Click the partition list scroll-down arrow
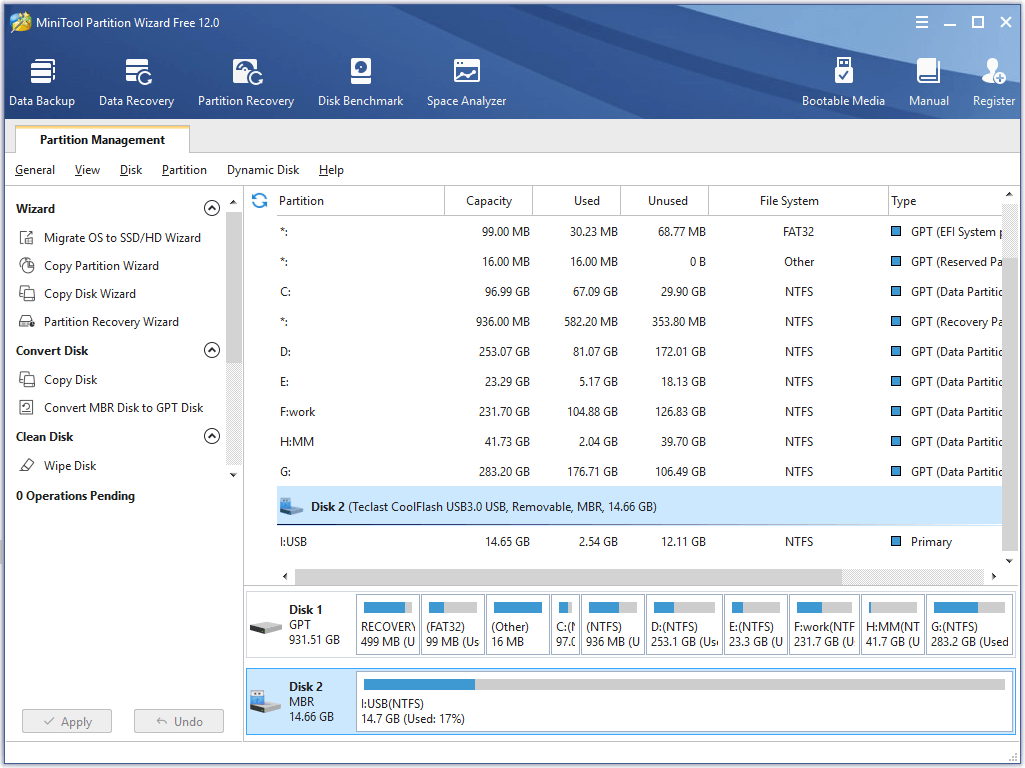The height and width of the screenshot is (768, 1025). point(1009,561)
